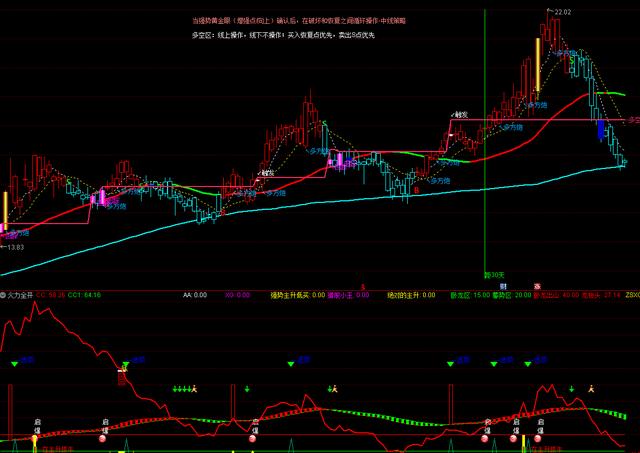Image resolution: width=640 pixels, height=453 pixels.
Task: Select the 火力全开 indicator name
Action: 21,296
